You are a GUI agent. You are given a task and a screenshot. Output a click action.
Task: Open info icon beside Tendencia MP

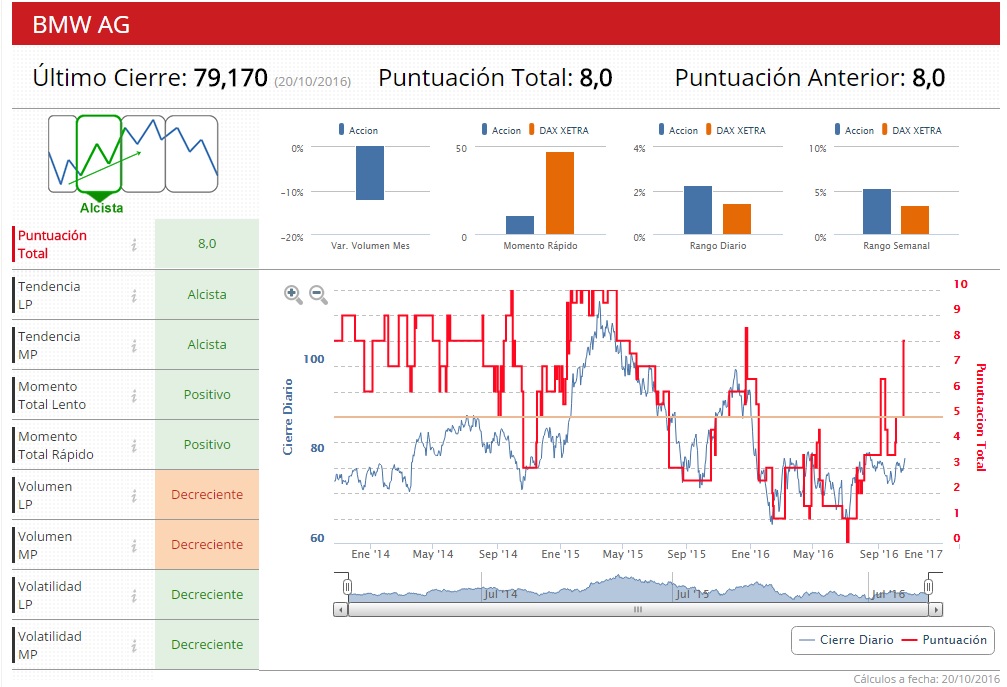tap(134, 345)
